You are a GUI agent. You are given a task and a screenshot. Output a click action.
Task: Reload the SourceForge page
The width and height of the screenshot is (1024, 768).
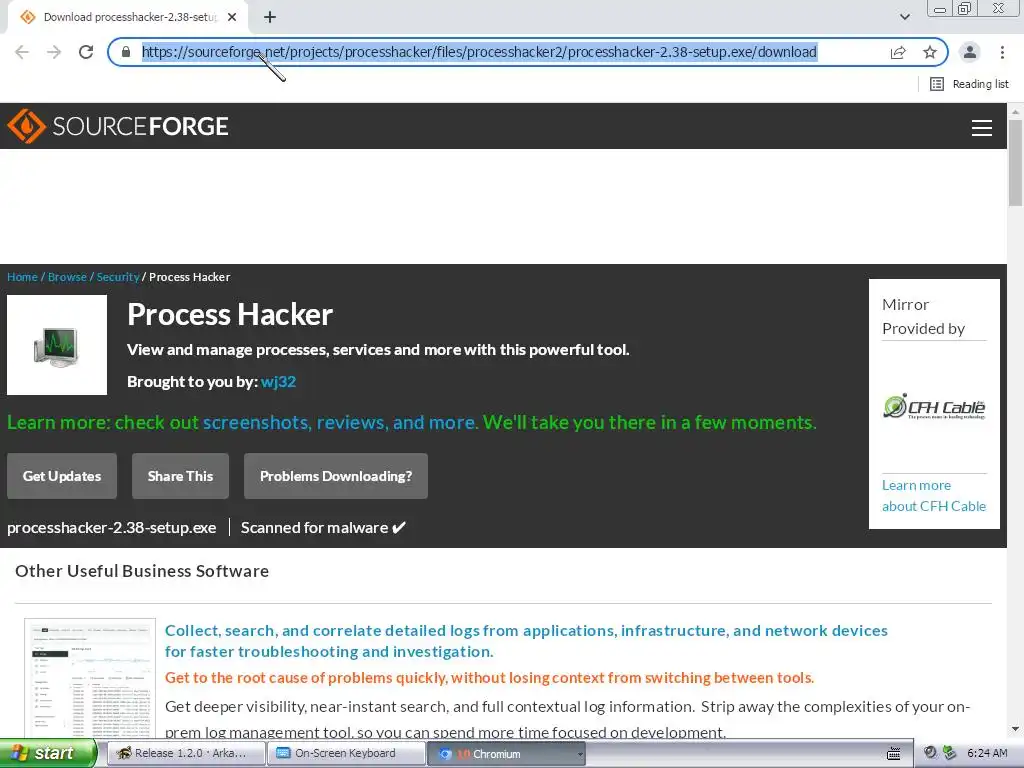coord(86,52)
